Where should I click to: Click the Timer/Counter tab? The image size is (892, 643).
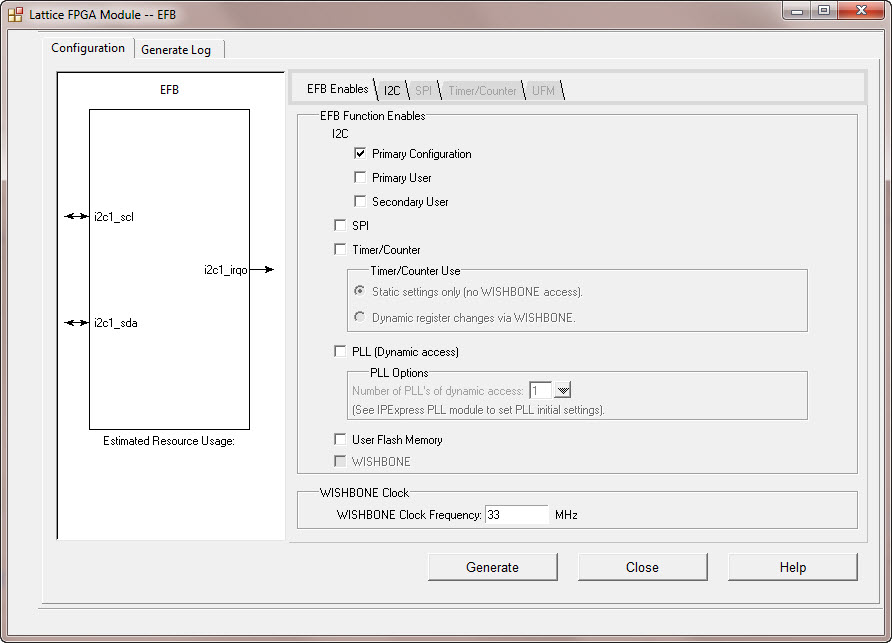tap(482, 90)
